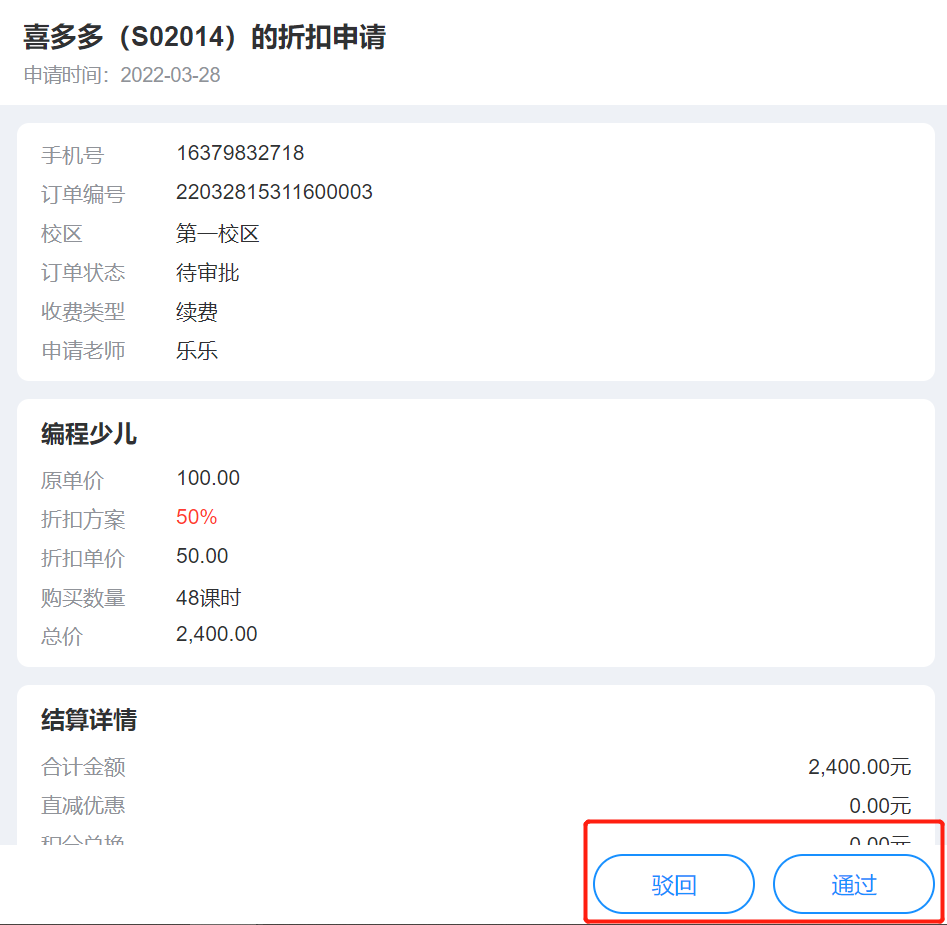947x925 pixels.
Task: Click the 购买数量 label
Action: tap(83, 597)
